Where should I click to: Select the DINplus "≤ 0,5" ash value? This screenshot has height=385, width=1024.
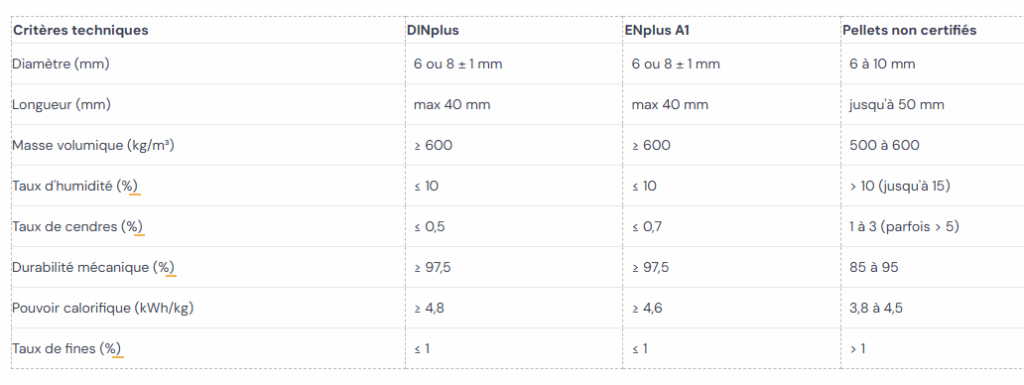pos(430,226)
